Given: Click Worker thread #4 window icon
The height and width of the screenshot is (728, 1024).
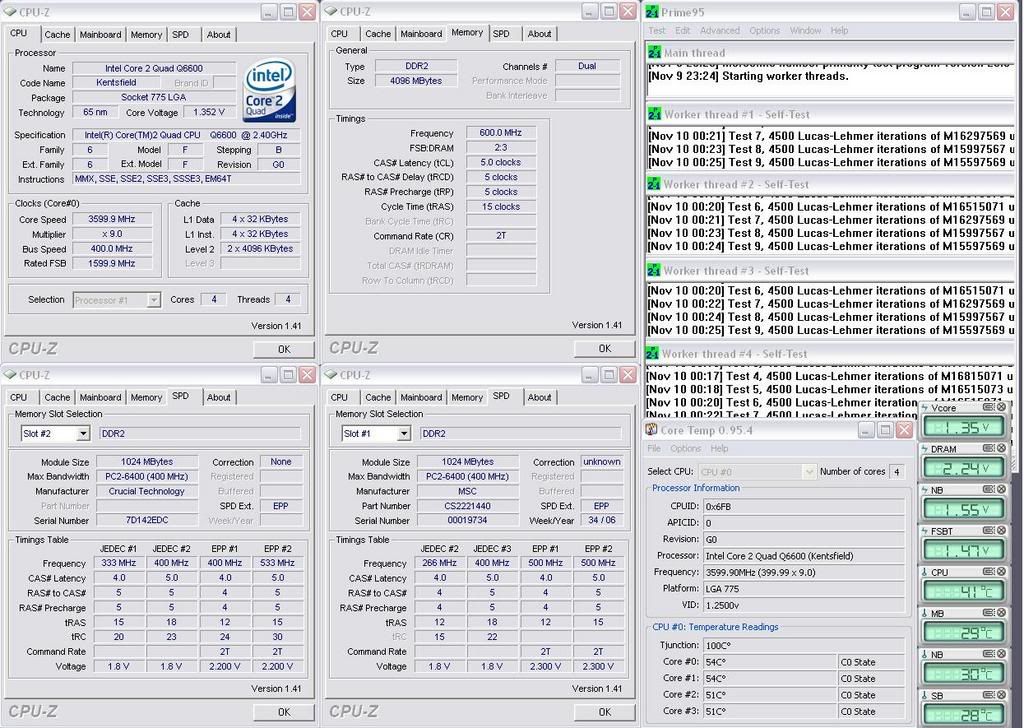Looking at the screenshot, I should coord(654,353).
